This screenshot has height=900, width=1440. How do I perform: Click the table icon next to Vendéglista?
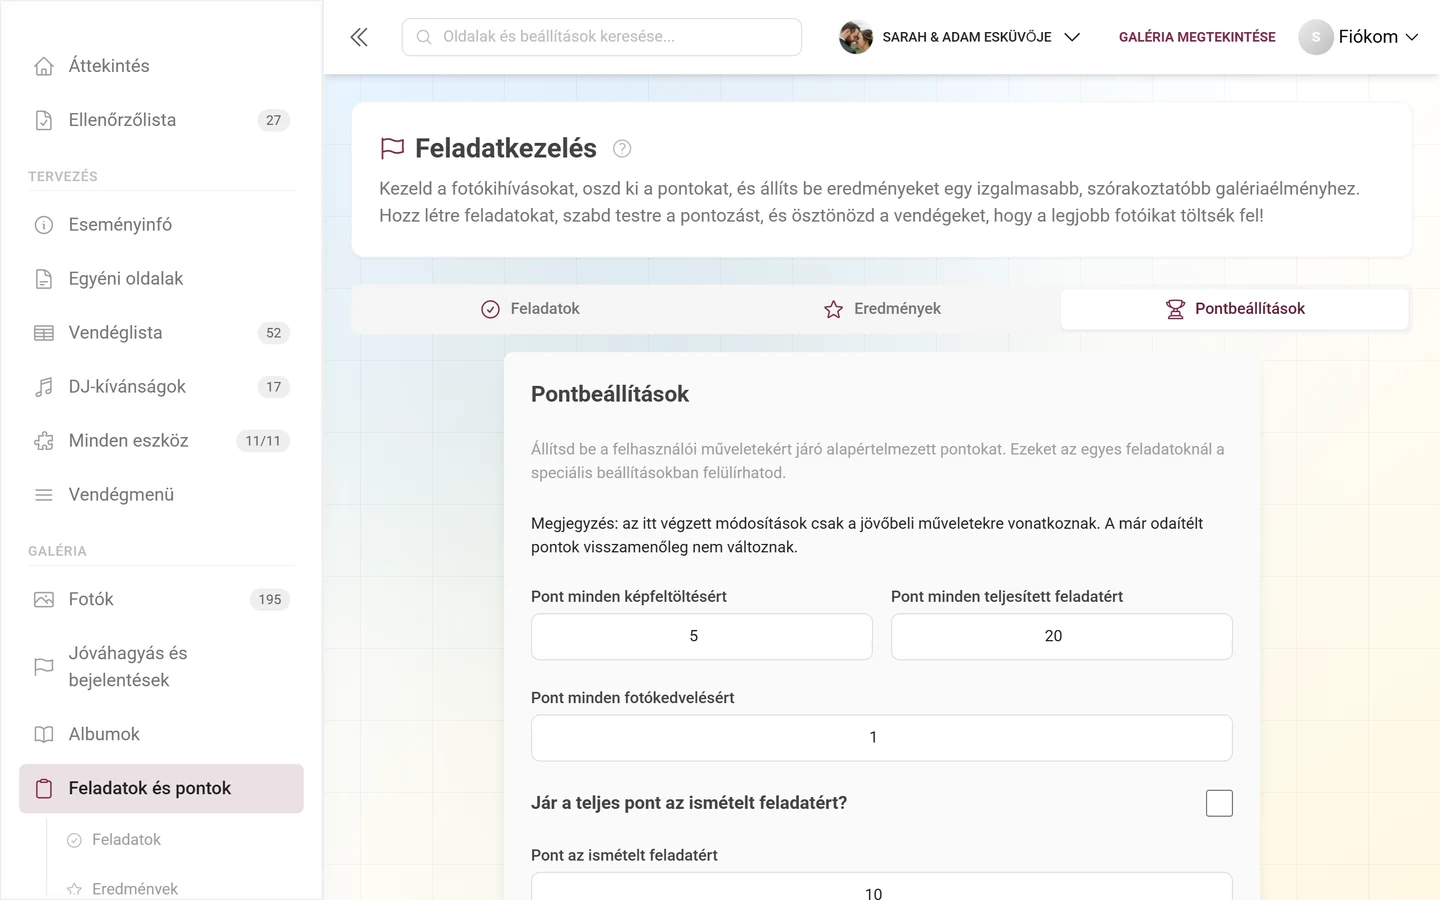click(x=44, y=333)
